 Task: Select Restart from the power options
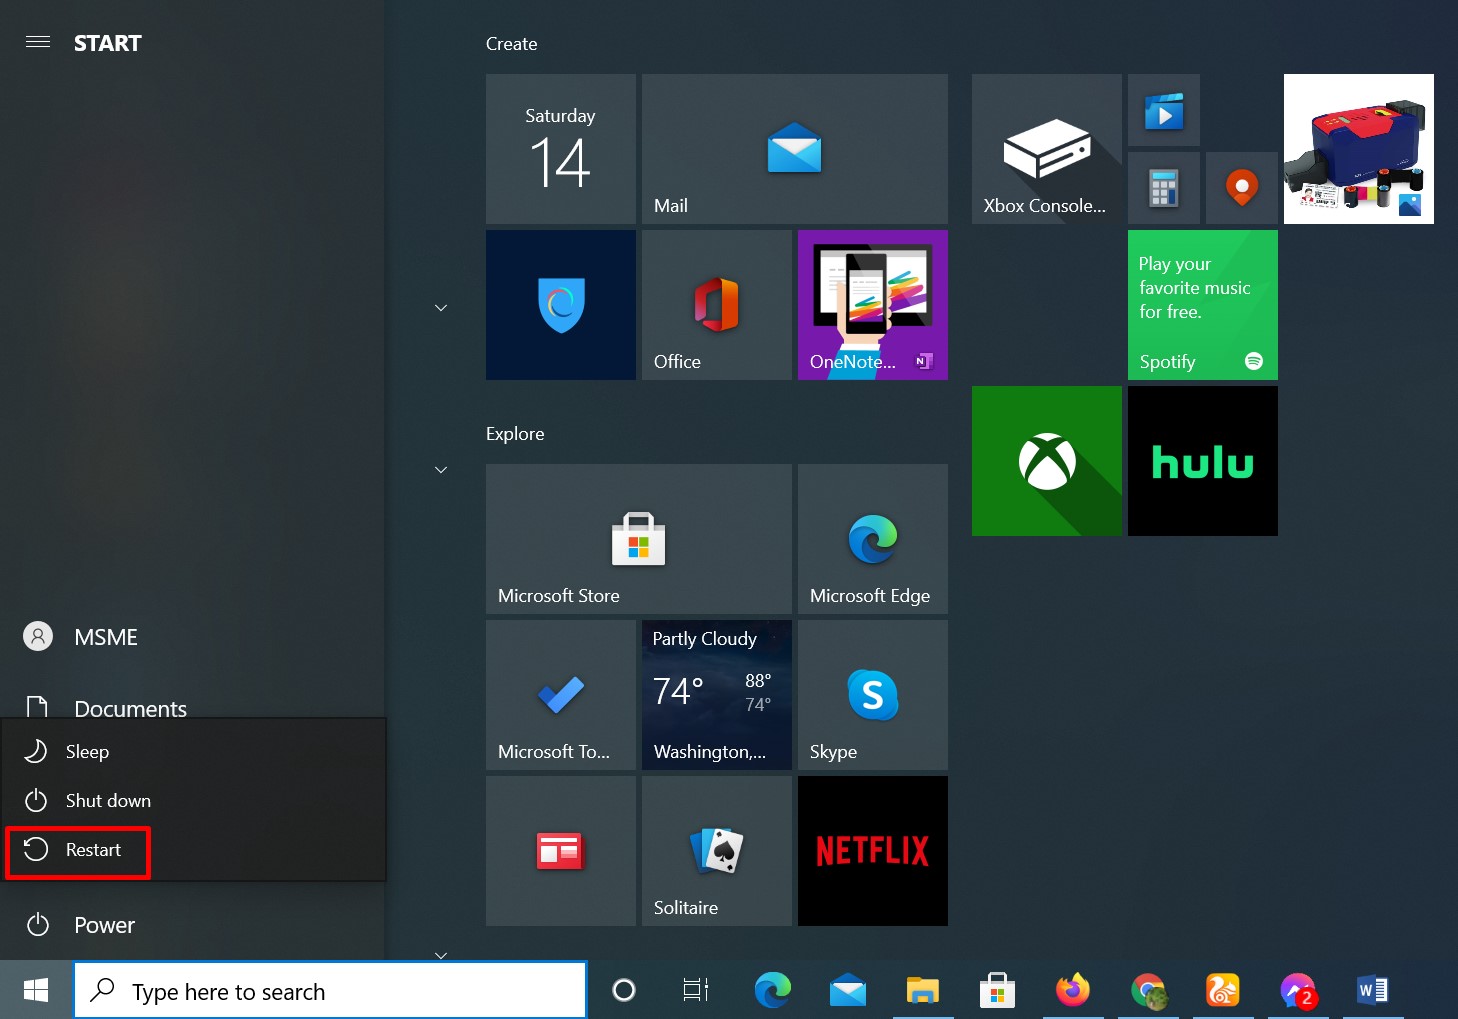[92, 849]
